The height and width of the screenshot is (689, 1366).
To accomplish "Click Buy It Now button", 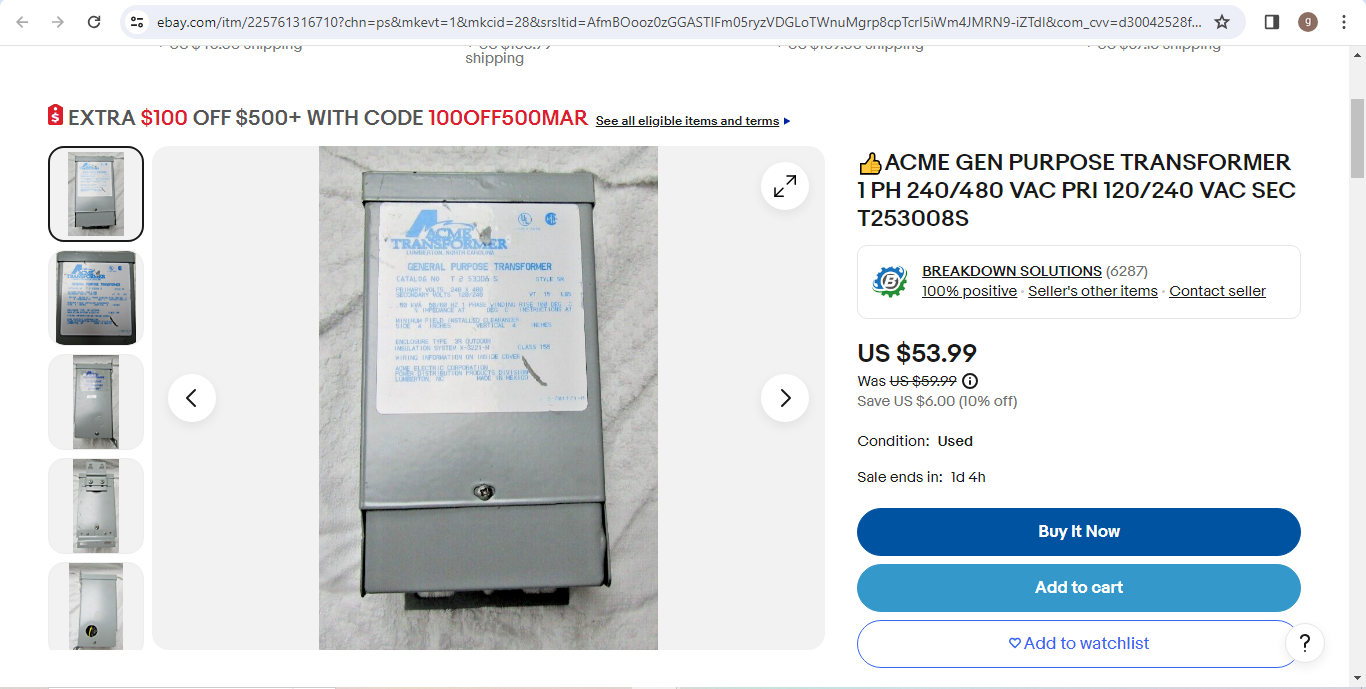I will pyautogui.click(x=1079, y=532).
